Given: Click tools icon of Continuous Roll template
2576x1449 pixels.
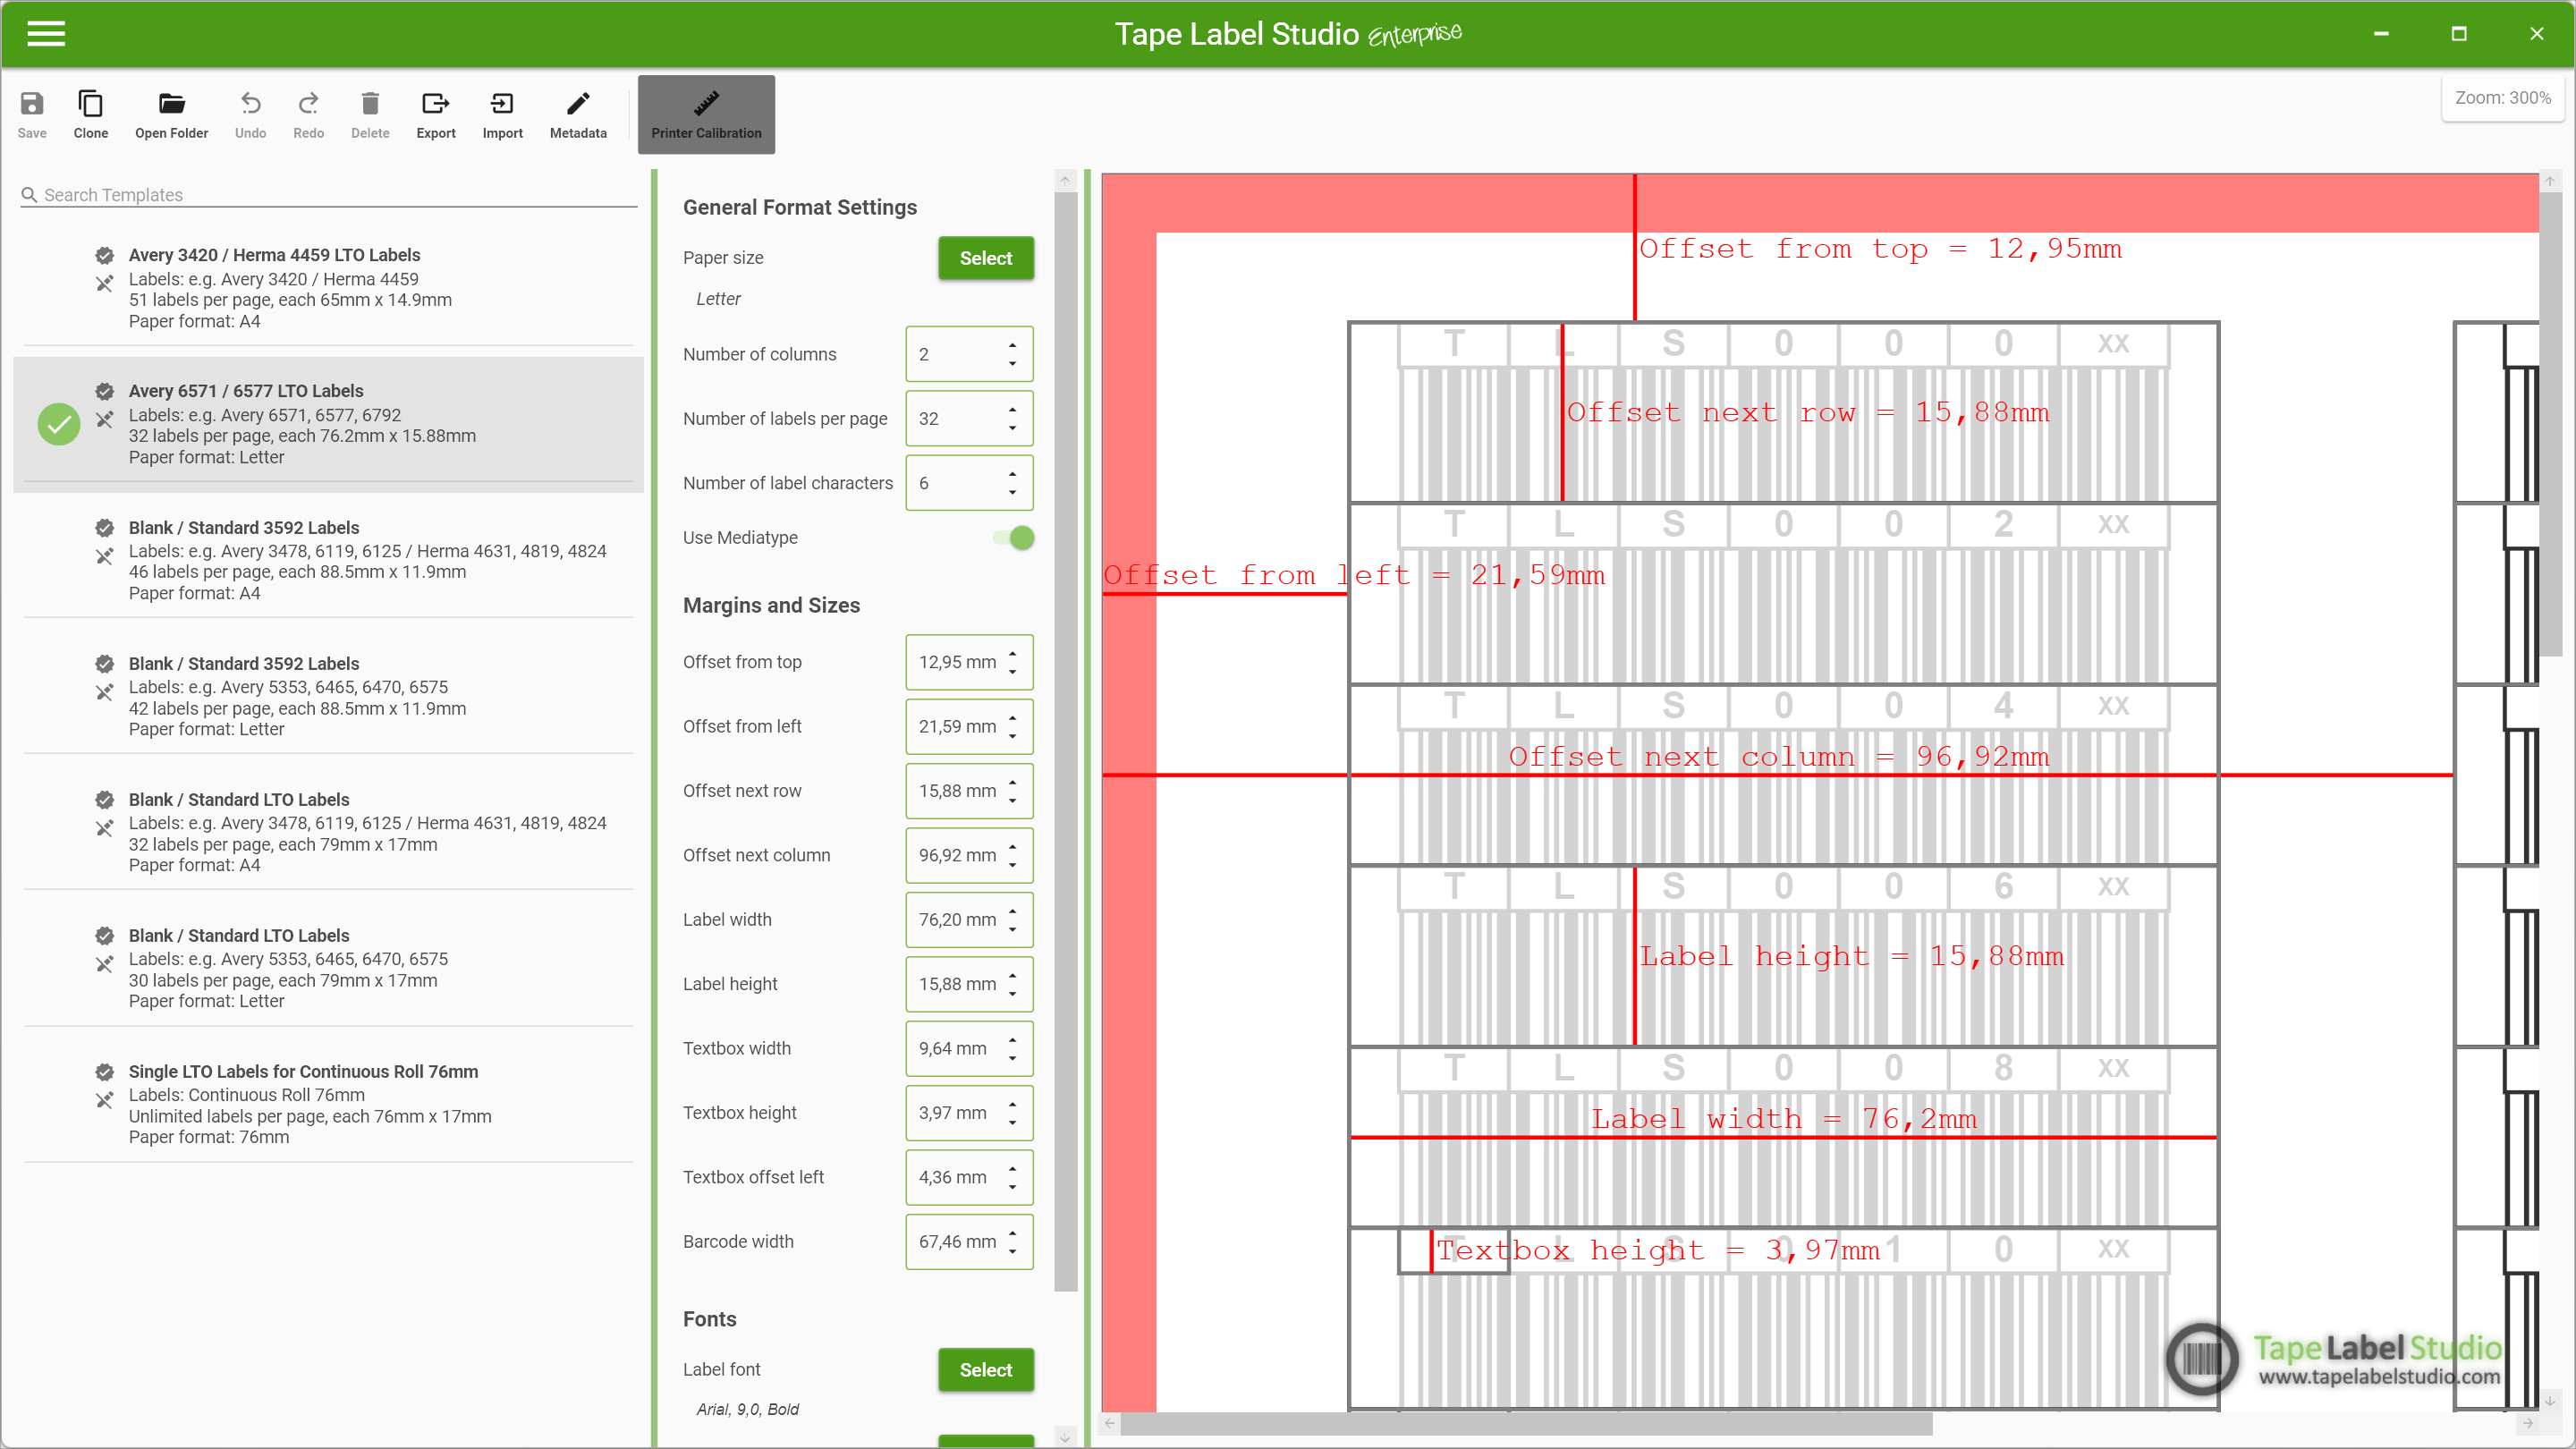Looking at the screenshot, I should coord(104,1099).
